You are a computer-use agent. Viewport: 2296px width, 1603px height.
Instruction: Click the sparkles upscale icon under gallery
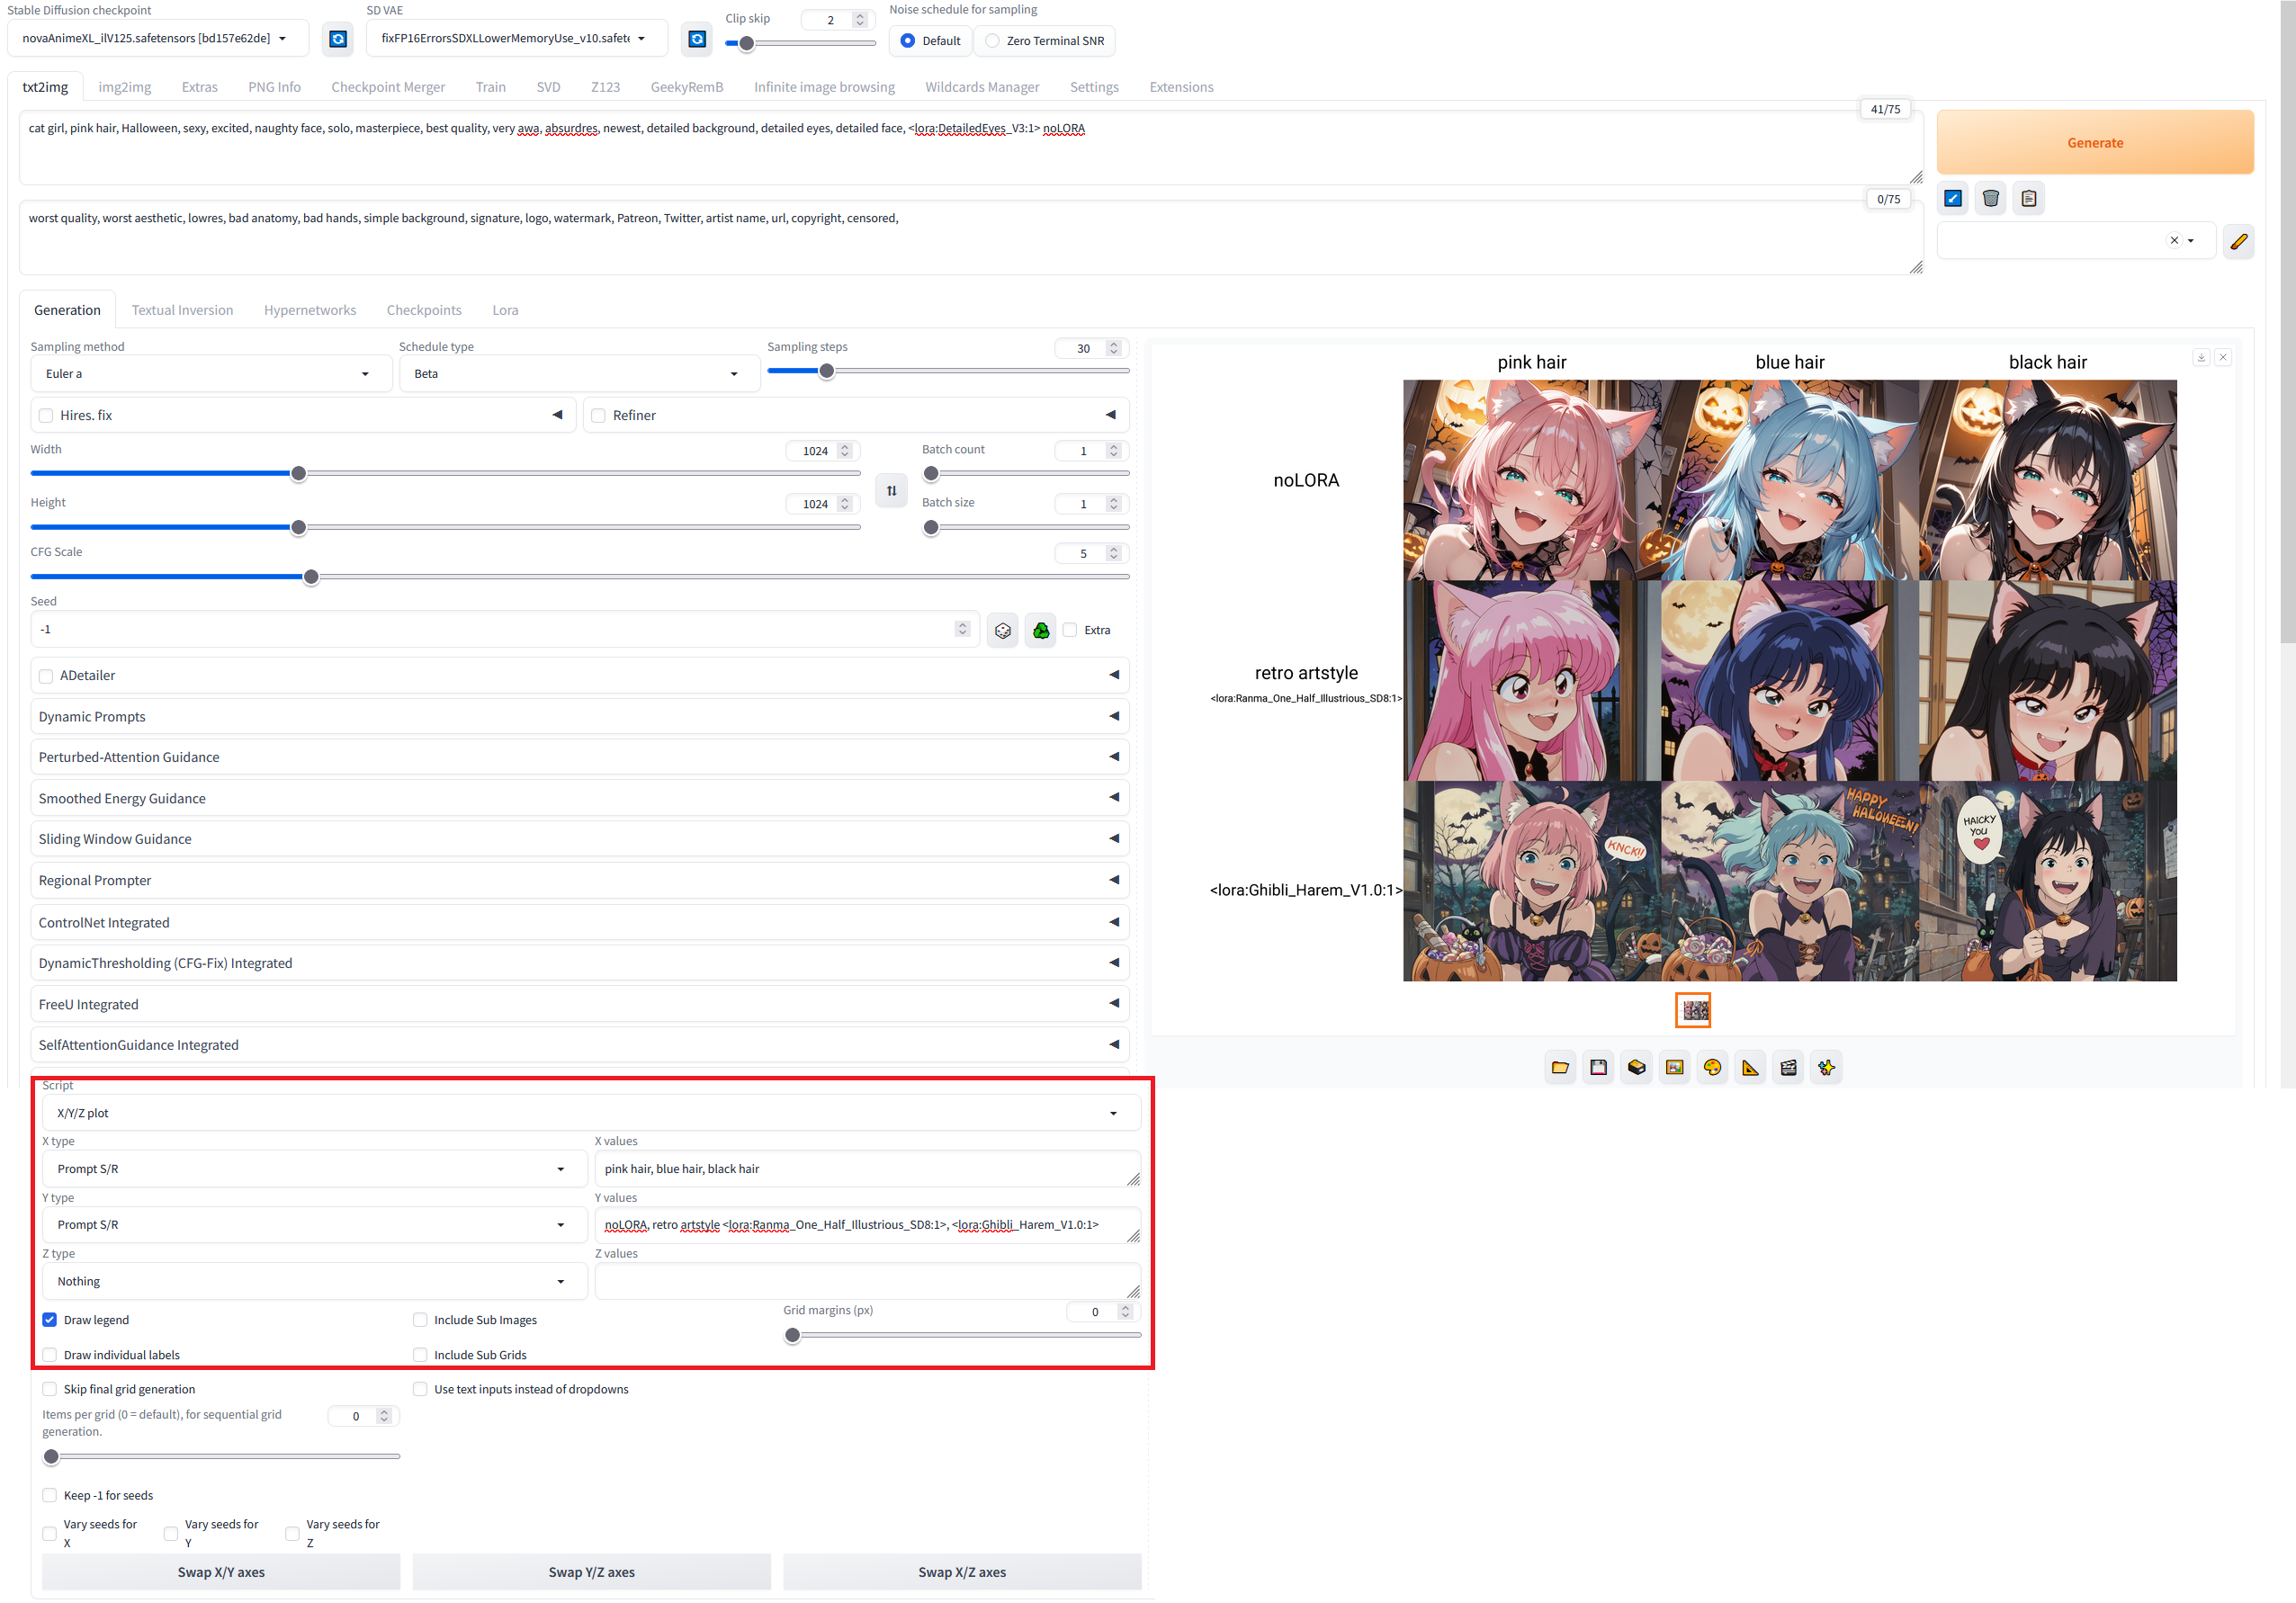click(1826, 1067)
